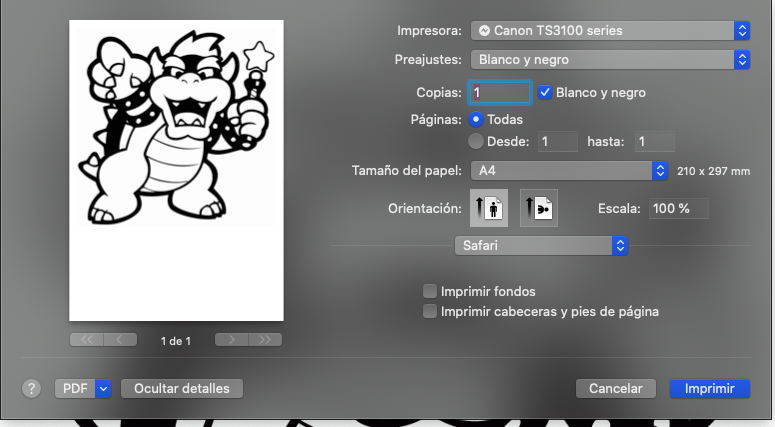Go to next page in preview
This screenshot has width=775, height=427.
(x=231, y=340)
